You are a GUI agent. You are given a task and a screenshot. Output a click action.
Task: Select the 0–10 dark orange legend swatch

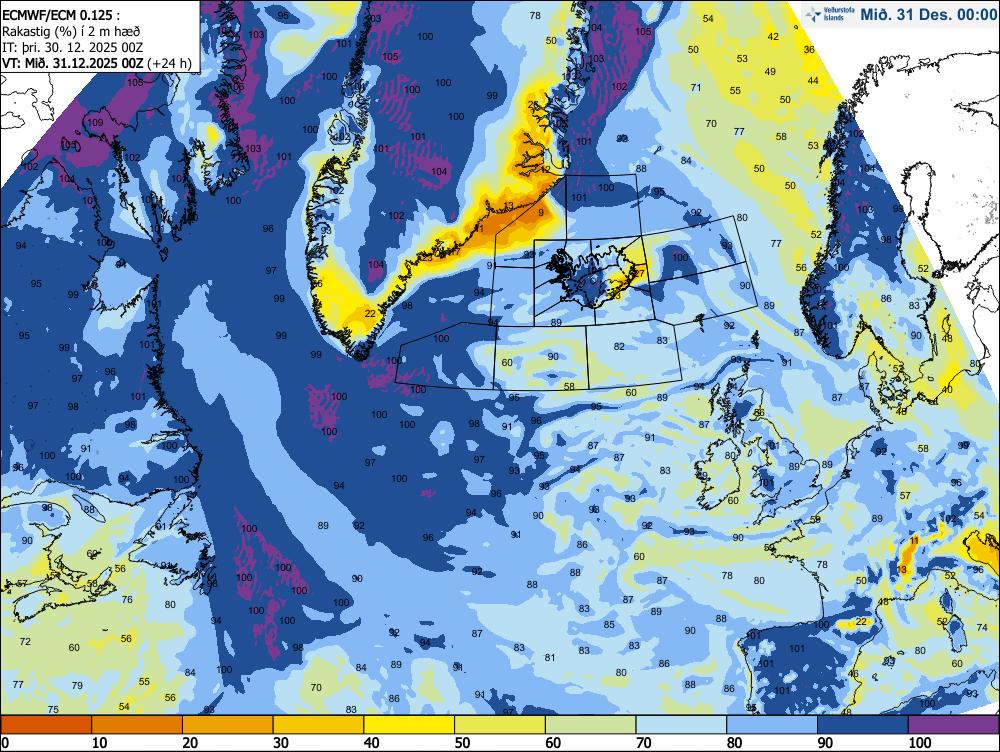(x=47, y=724)
